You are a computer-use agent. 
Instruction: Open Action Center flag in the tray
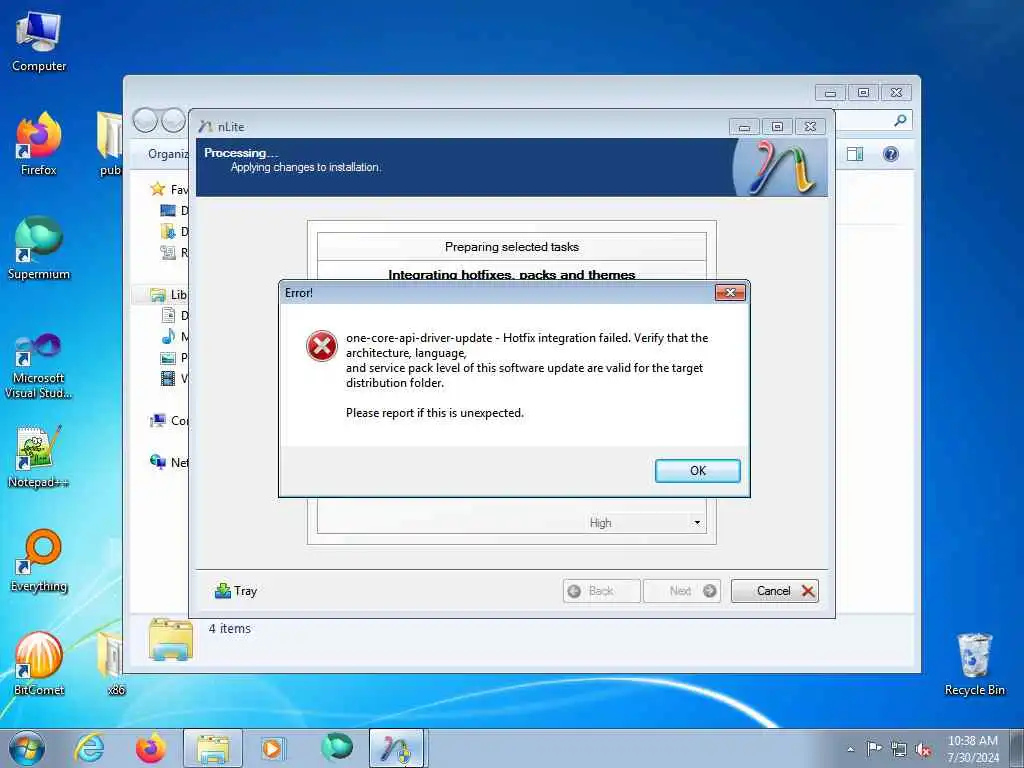tap(874, 748)
